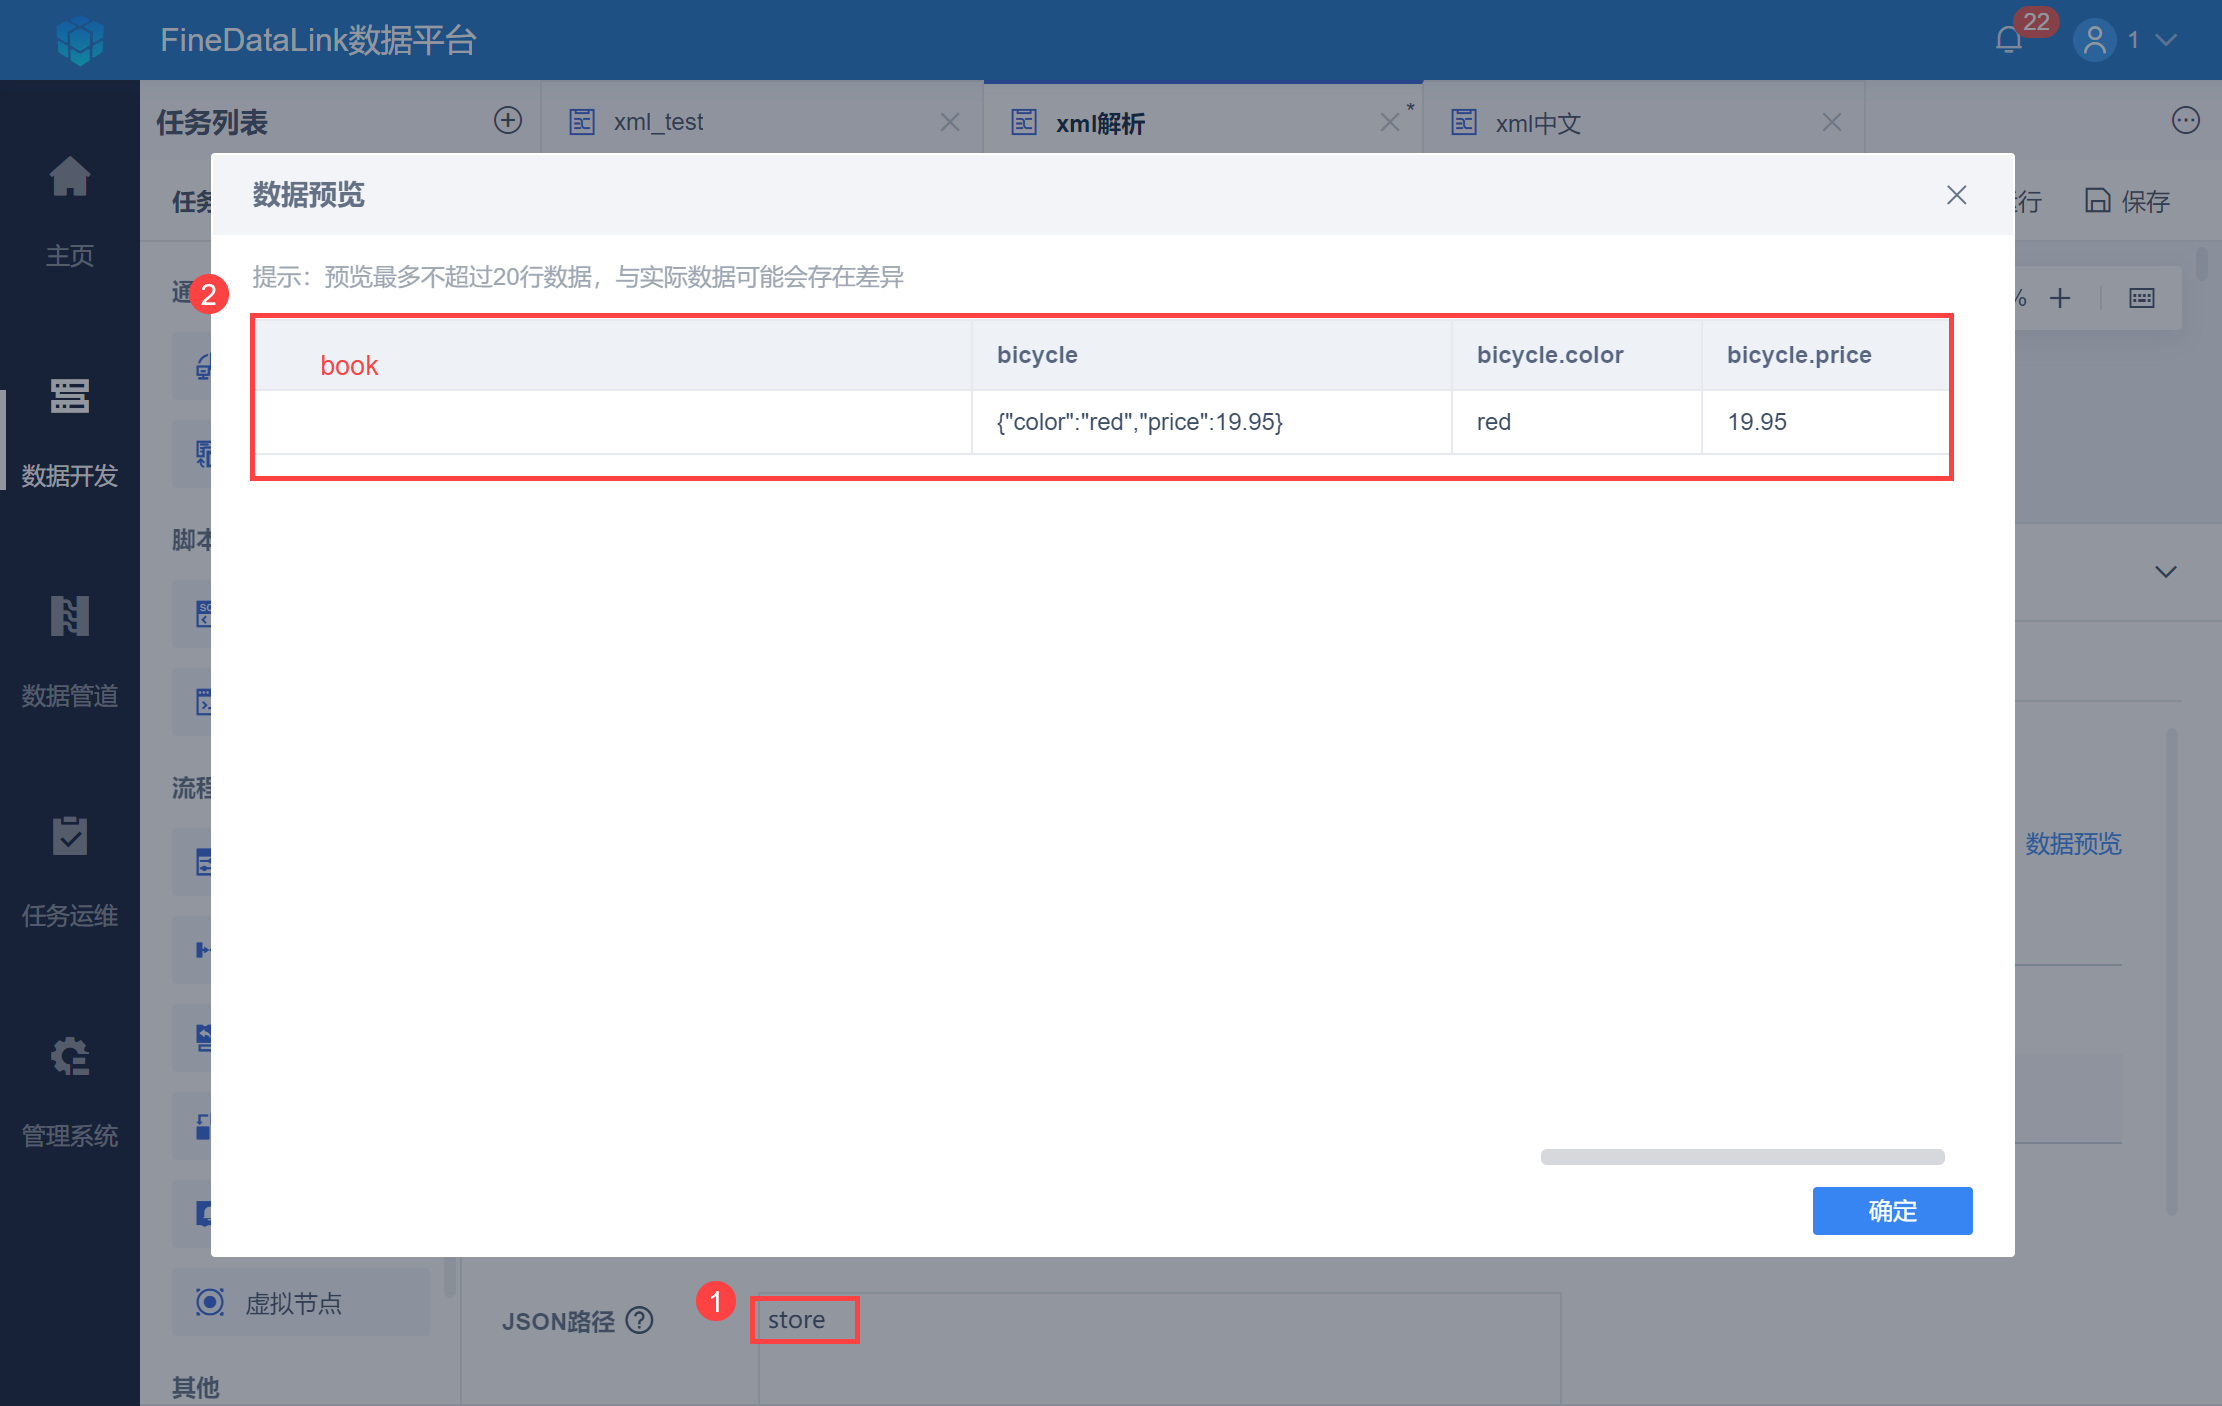Click the JSON路径 help question icon

(x=639, y=1320)
